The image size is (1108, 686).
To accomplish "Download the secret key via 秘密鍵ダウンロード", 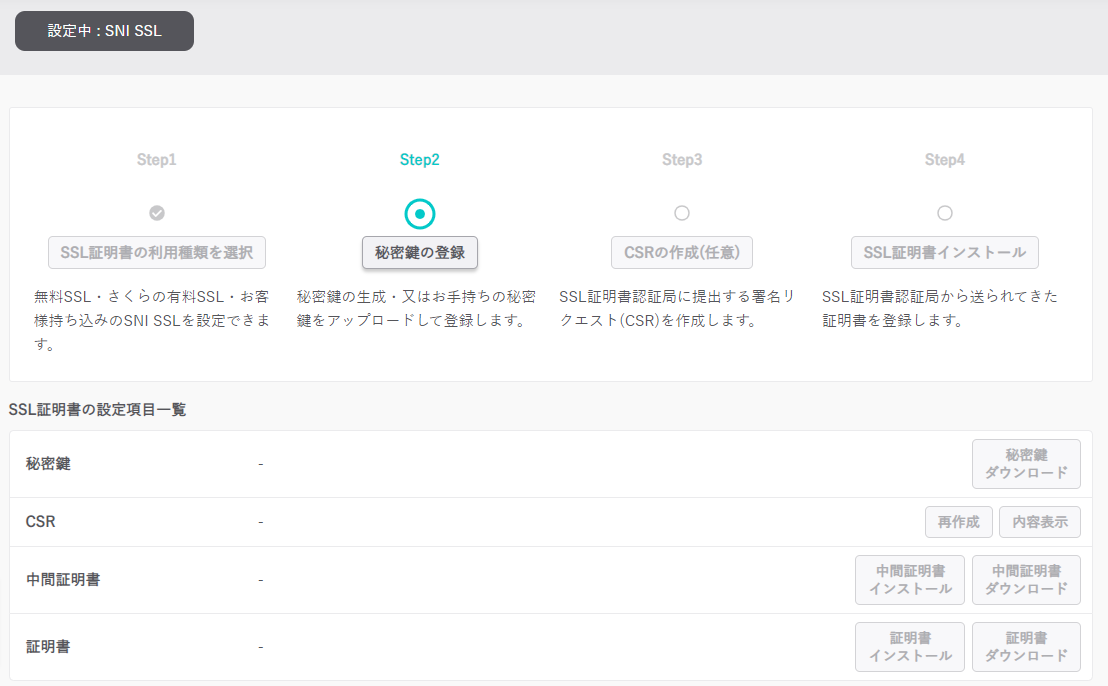I will click(1026, 464).
